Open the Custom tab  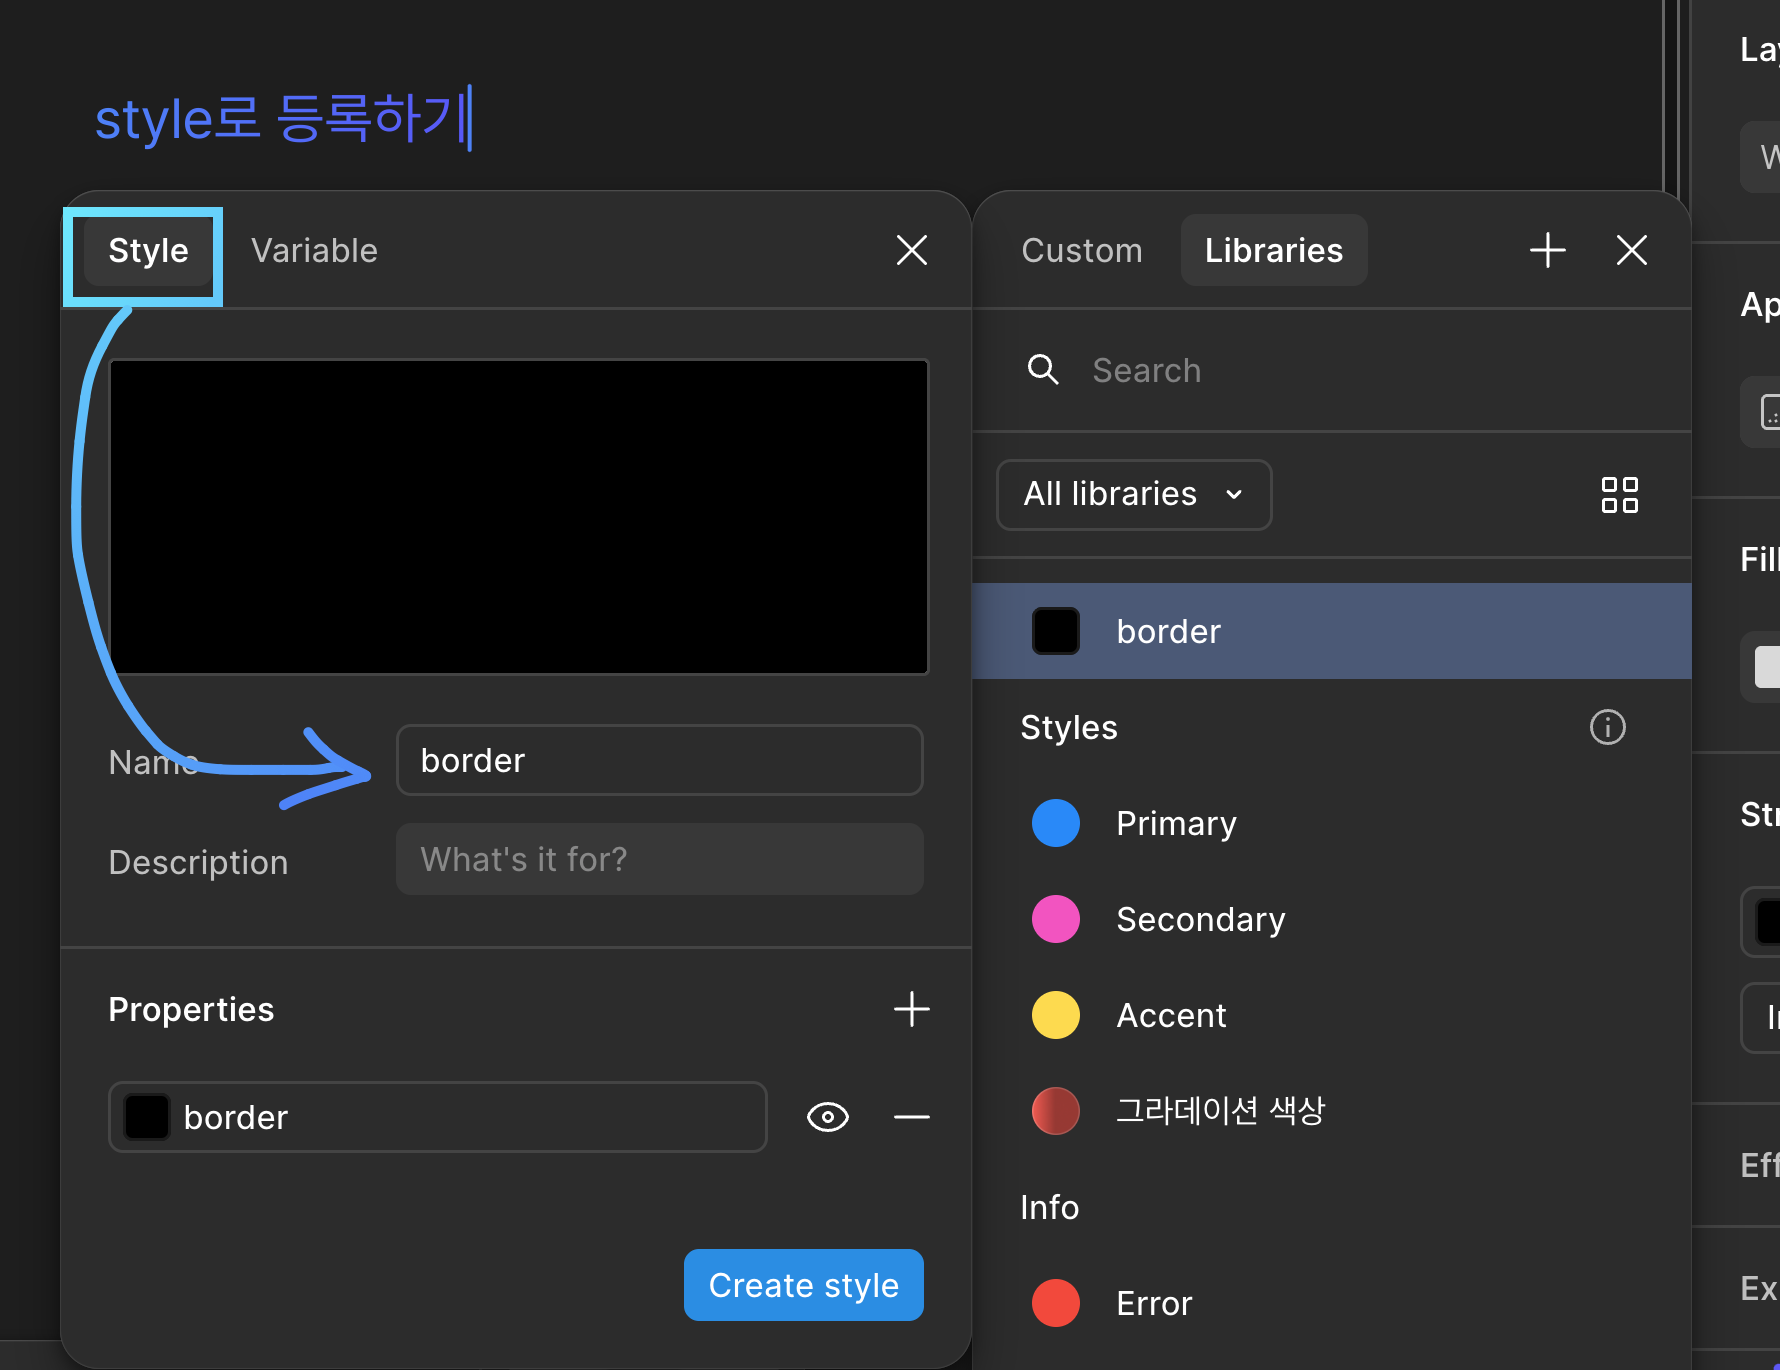click(1081, 251)
